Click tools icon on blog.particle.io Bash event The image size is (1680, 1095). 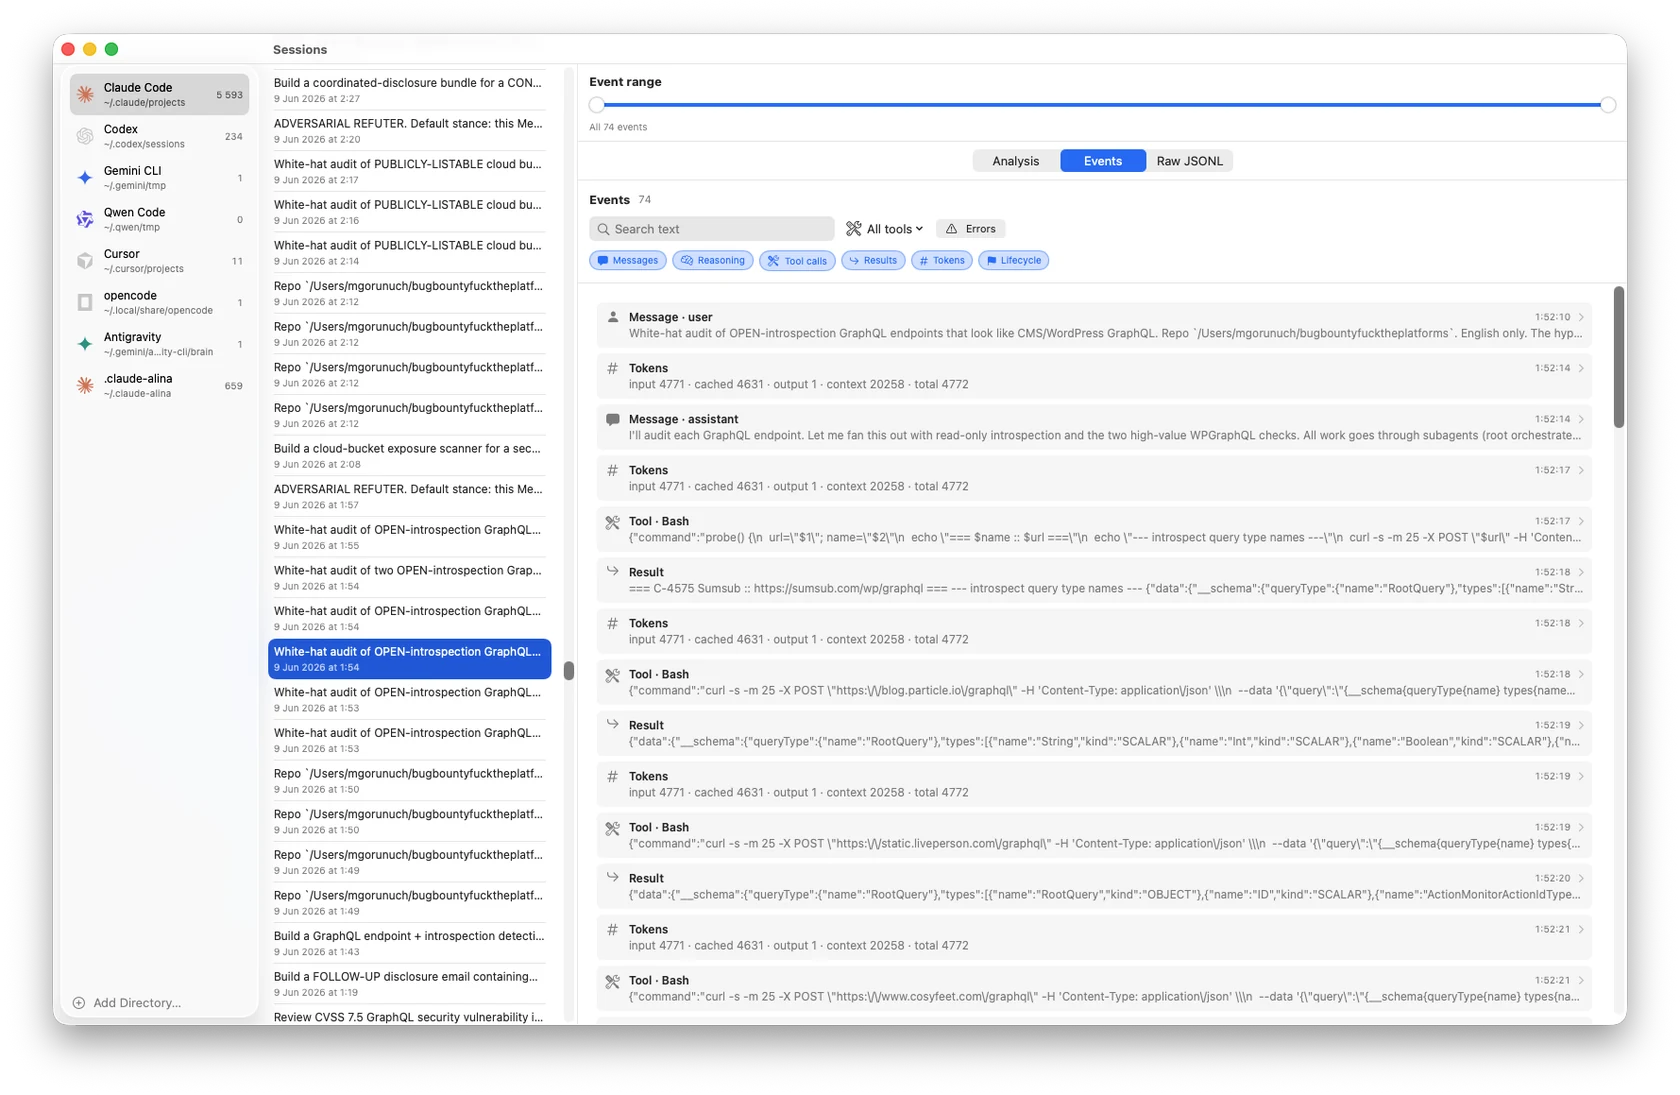613,675
